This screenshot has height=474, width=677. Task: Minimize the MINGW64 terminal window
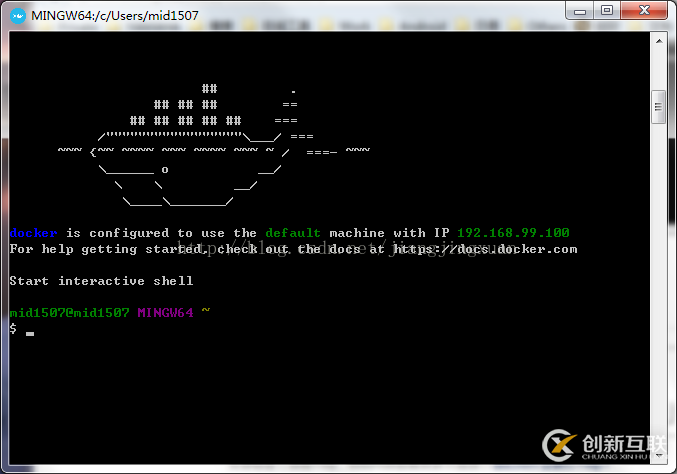pyautogui.click(x=580, y=11)
